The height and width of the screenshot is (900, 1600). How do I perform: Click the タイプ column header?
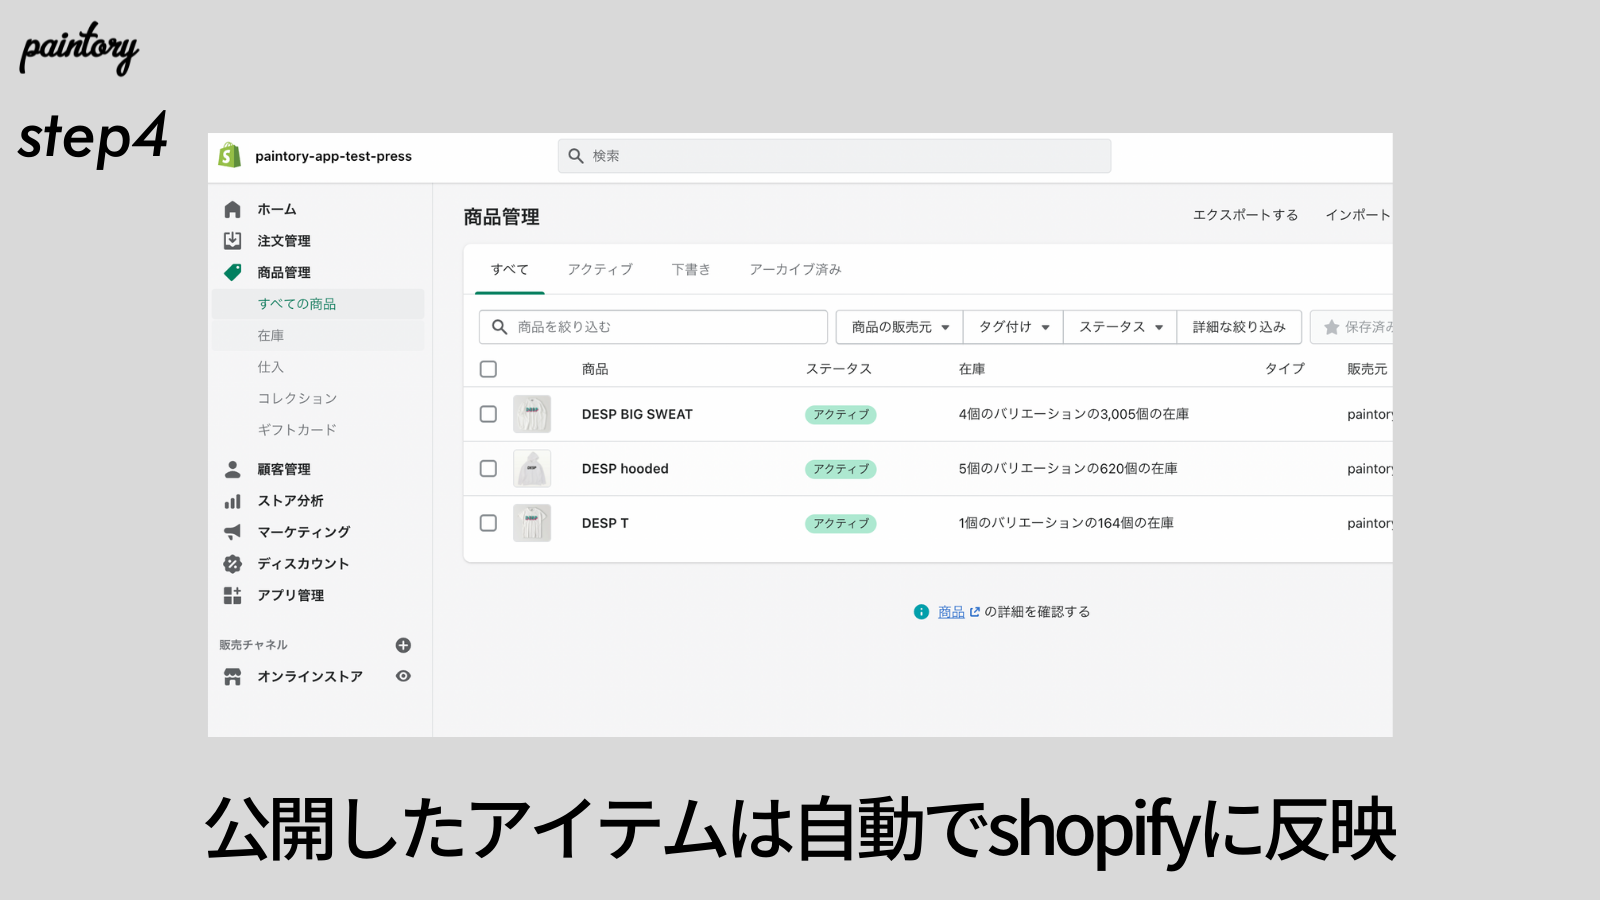[1285, 369]
